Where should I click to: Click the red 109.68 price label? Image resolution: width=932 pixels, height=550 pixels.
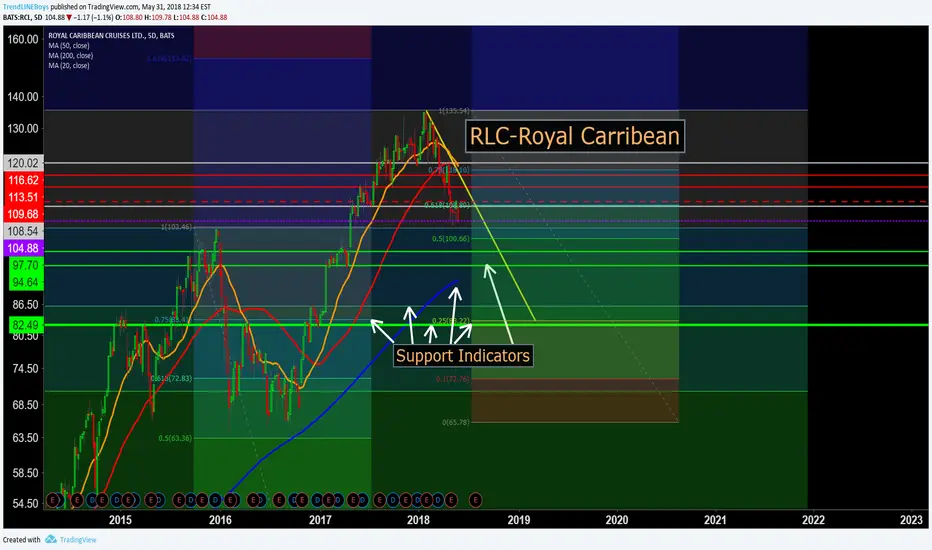point(23,214)
